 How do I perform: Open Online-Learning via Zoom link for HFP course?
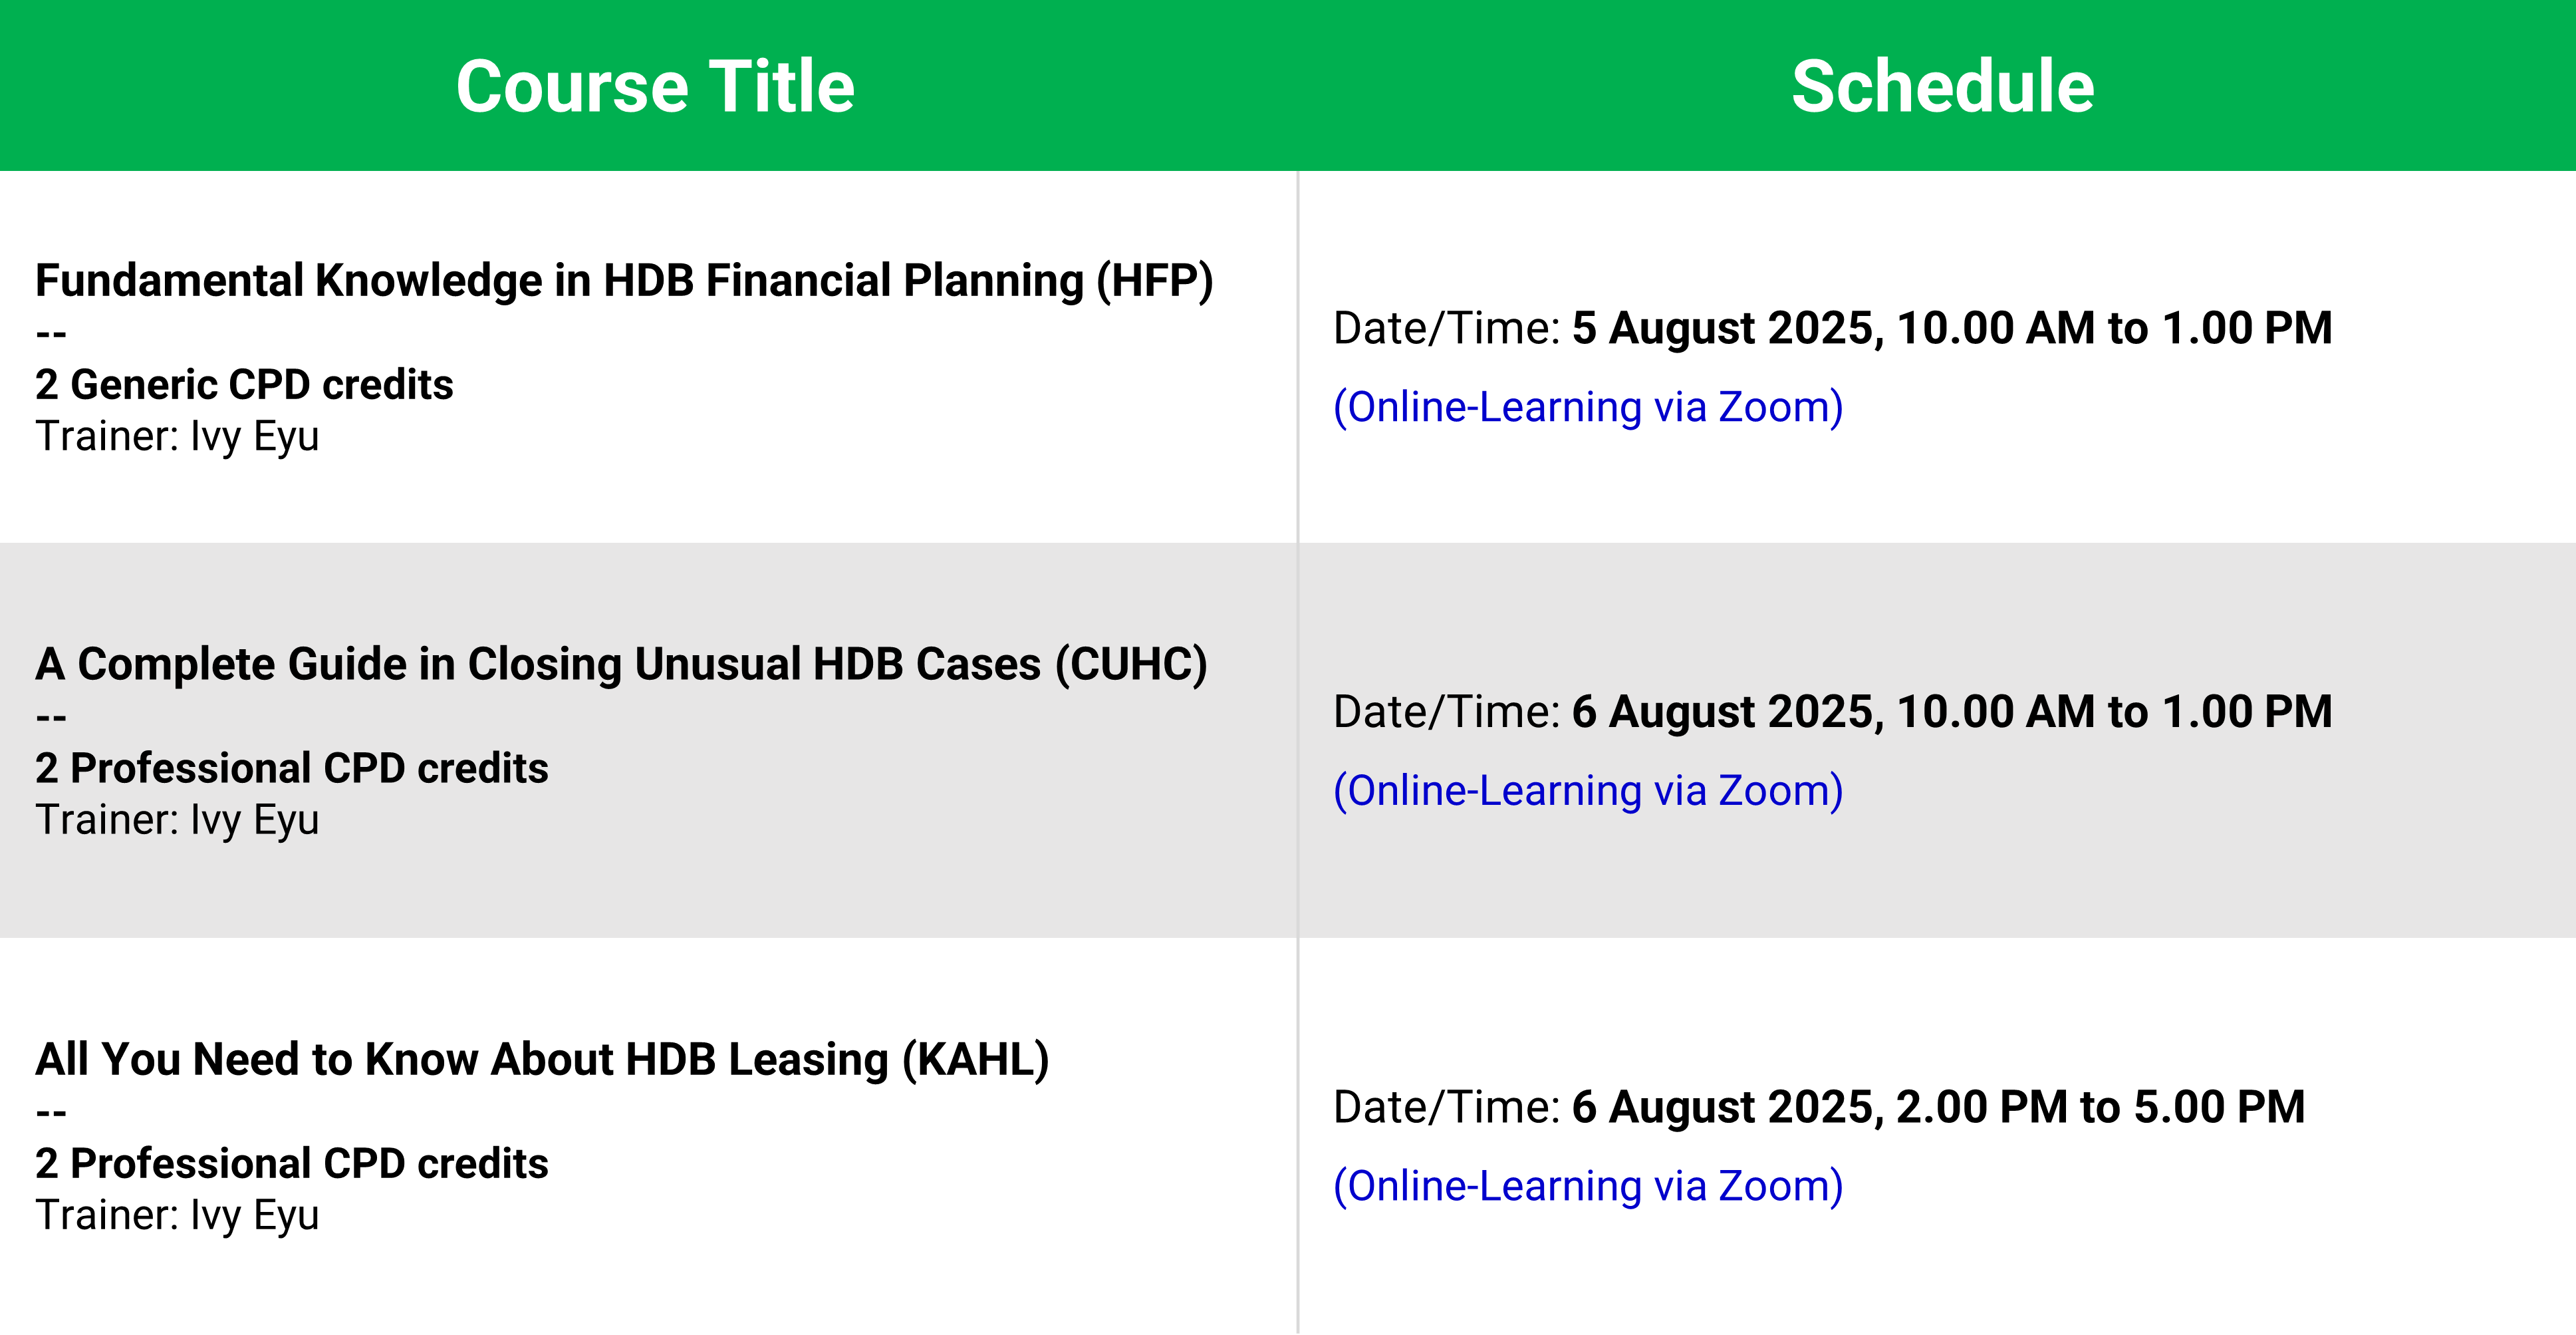(x=1588, y=407)
